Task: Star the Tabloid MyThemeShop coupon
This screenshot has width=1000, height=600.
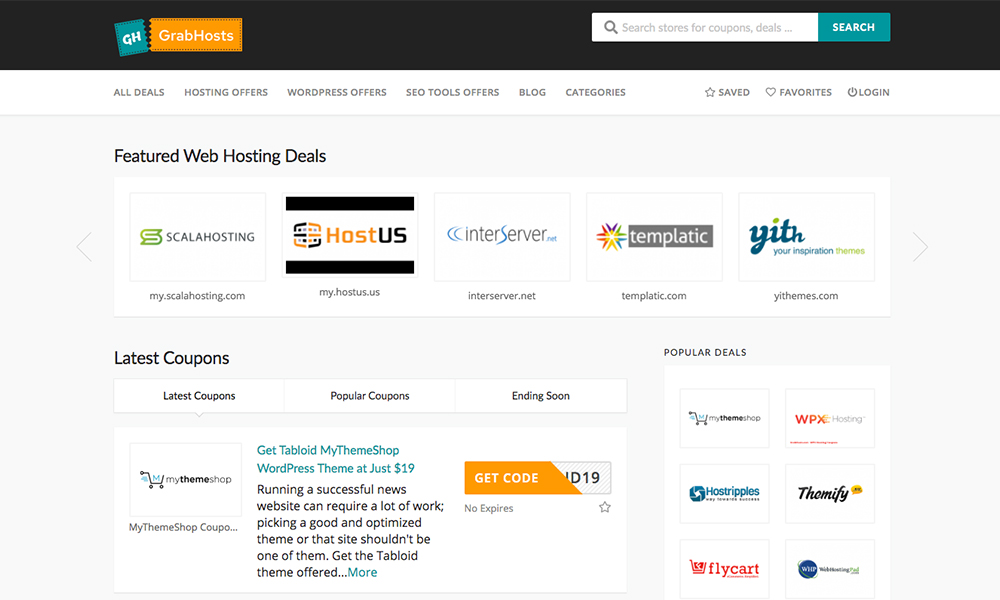Action: pyautogui.click(x=604, y=508)
